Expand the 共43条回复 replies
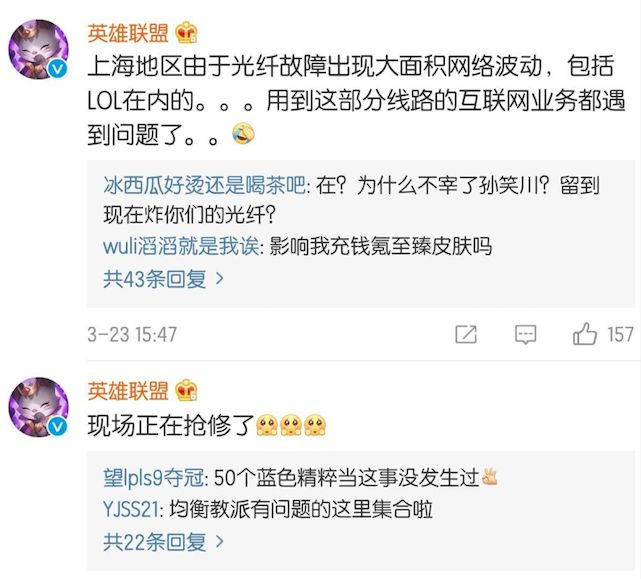Image resolution: width=641 pixels, height=579 pixels. coord(163,277)
